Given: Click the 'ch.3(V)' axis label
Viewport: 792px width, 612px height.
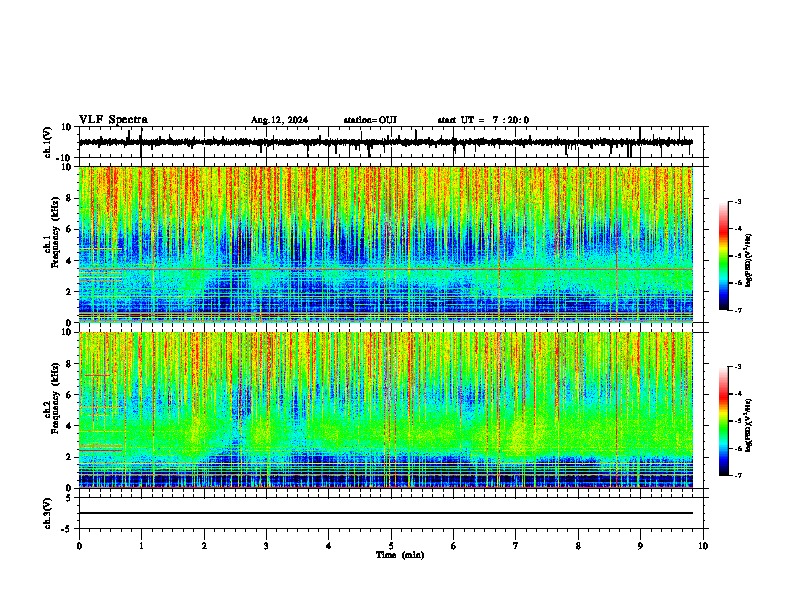Looking at the screenshot, I should pos(48,513).
